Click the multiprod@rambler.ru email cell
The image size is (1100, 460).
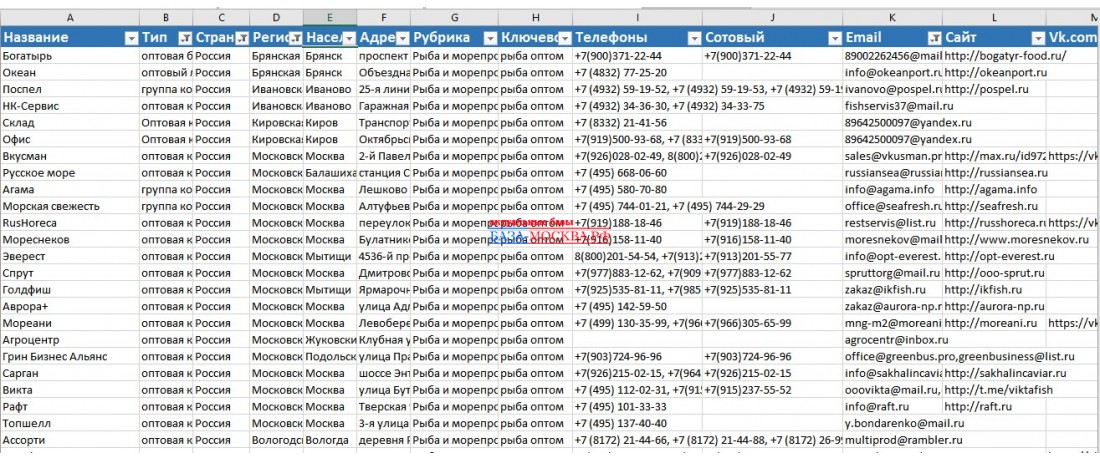[x=892, y=440]
